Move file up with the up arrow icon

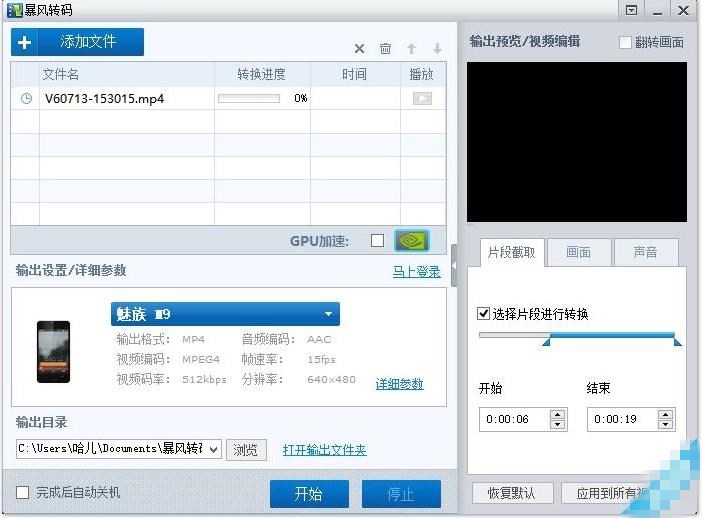pos(411,48)
